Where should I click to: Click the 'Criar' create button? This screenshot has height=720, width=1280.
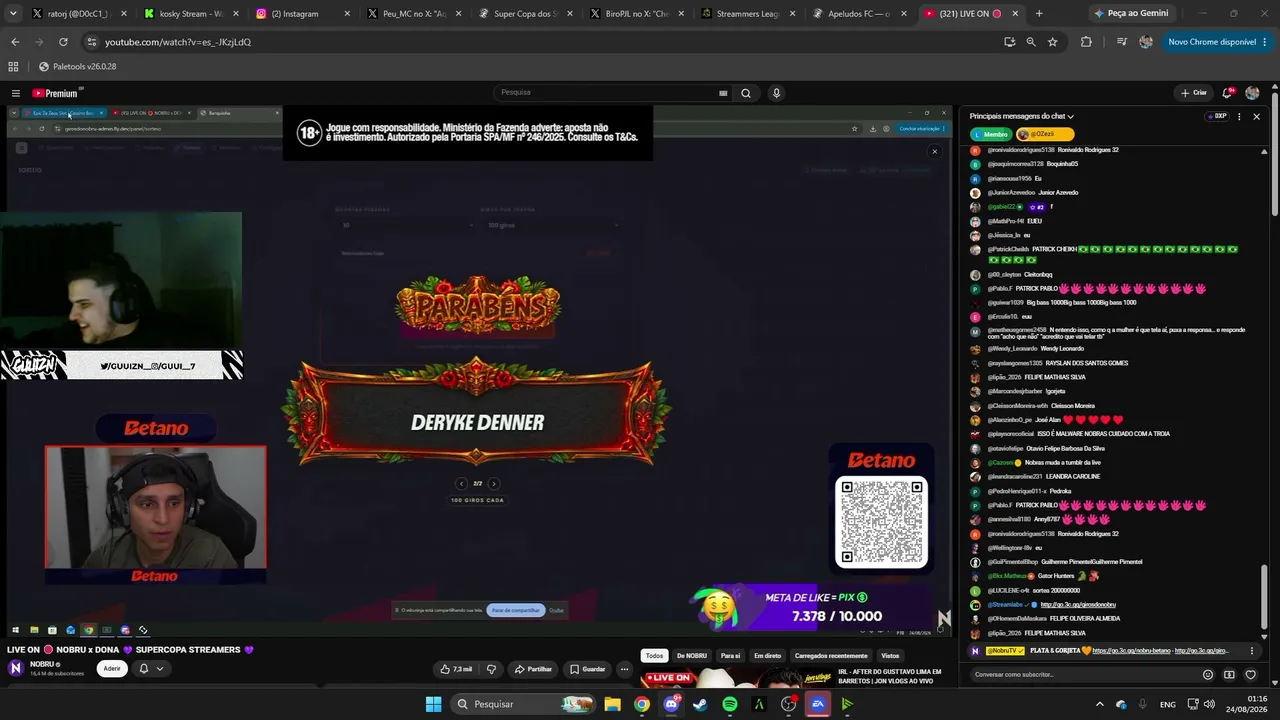point(1194,93)
